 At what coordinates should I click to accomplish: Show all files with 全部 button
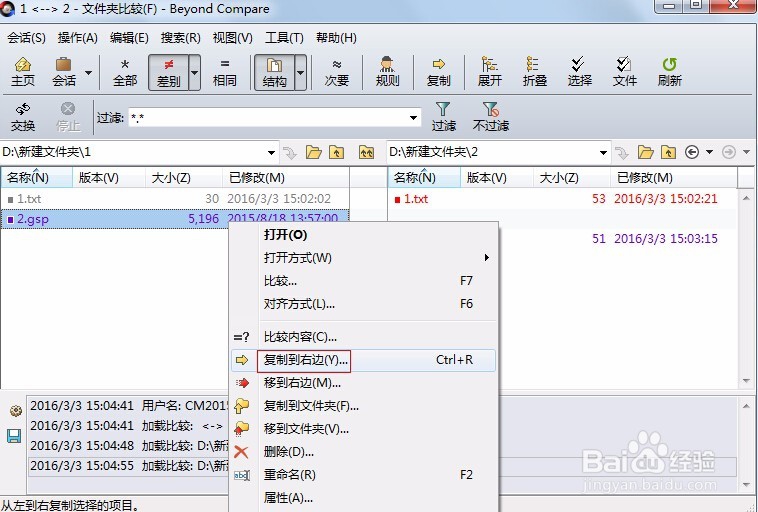pos(125,72)
